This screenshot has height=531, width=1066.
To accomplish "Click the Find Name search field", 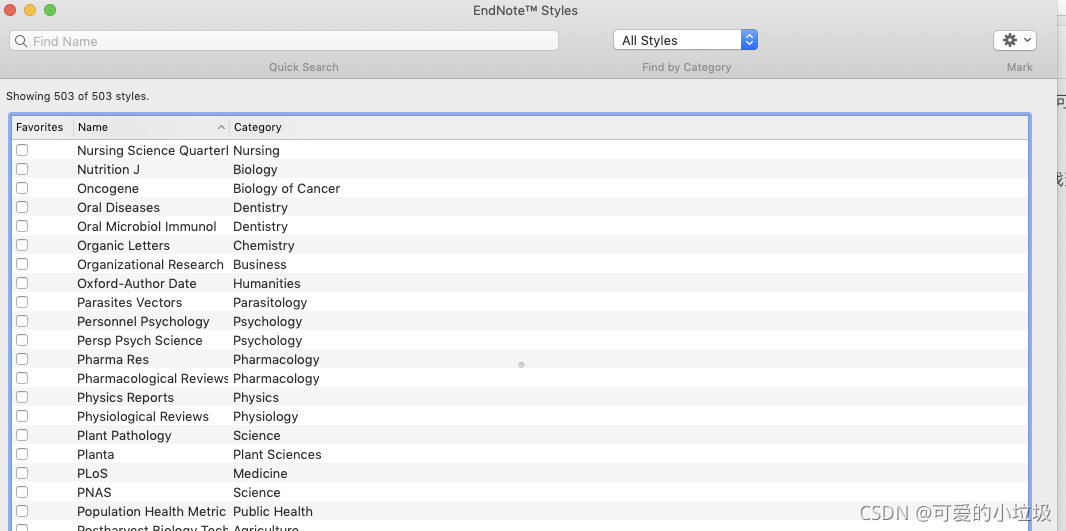I will (x=284, y=41).
